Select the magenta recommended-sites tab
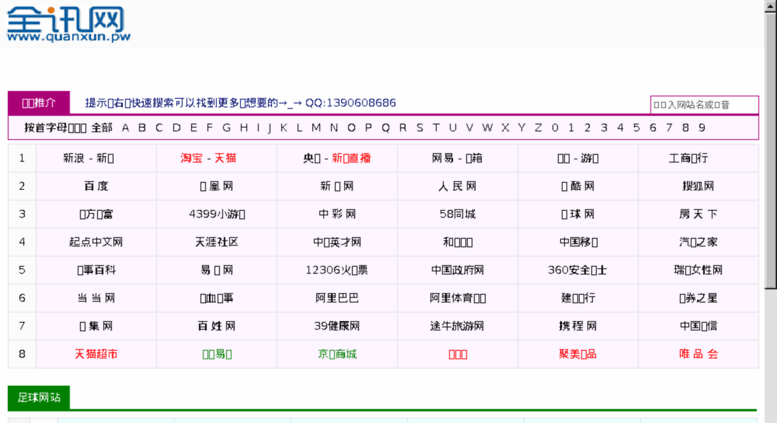Image resolution: width=777 pixels, height=423 pixels. tap(39, 103)
